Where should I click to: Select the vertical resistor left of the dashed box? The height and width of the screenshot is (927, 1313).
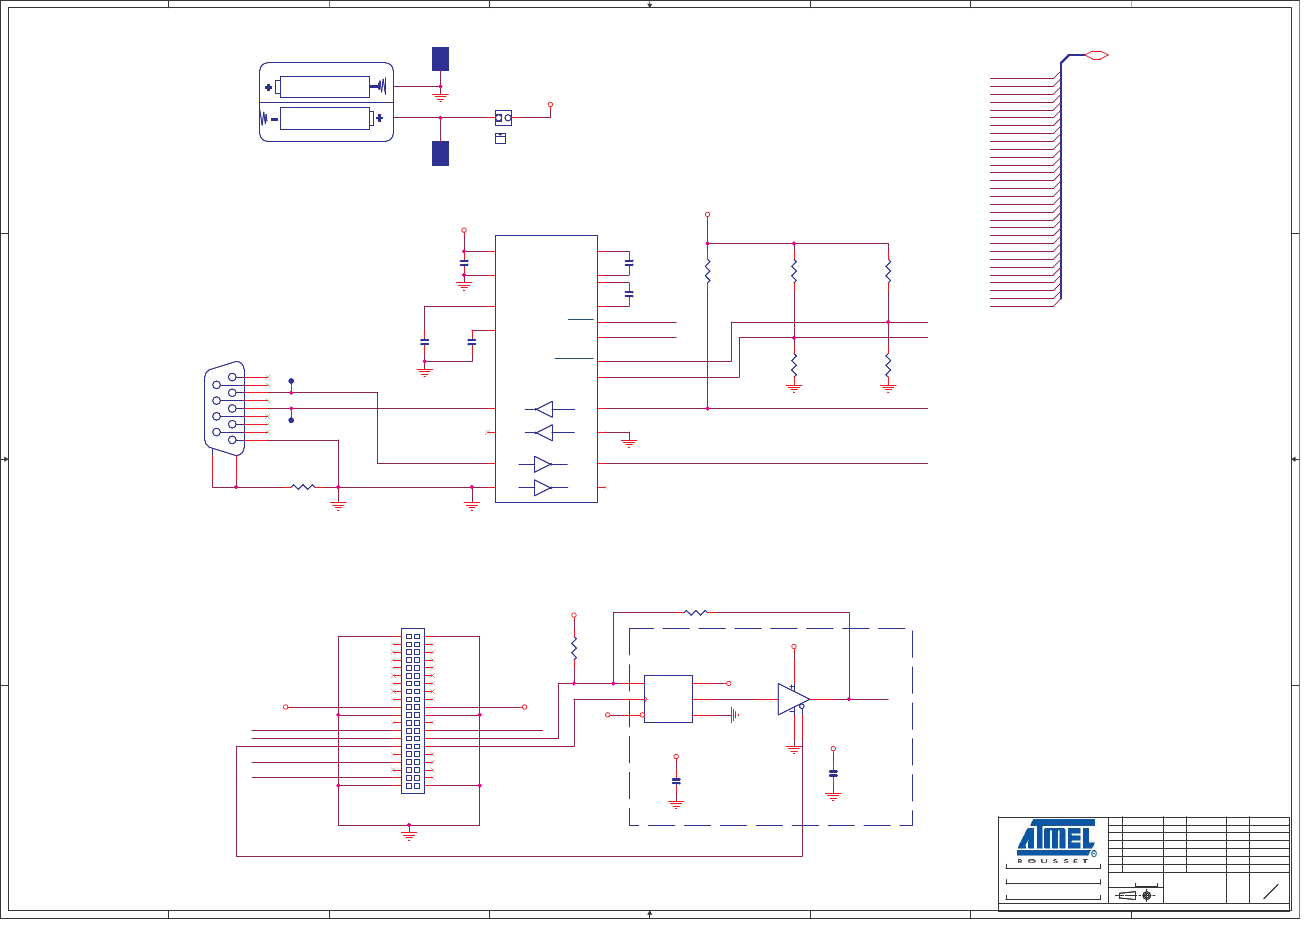point(574,648)
